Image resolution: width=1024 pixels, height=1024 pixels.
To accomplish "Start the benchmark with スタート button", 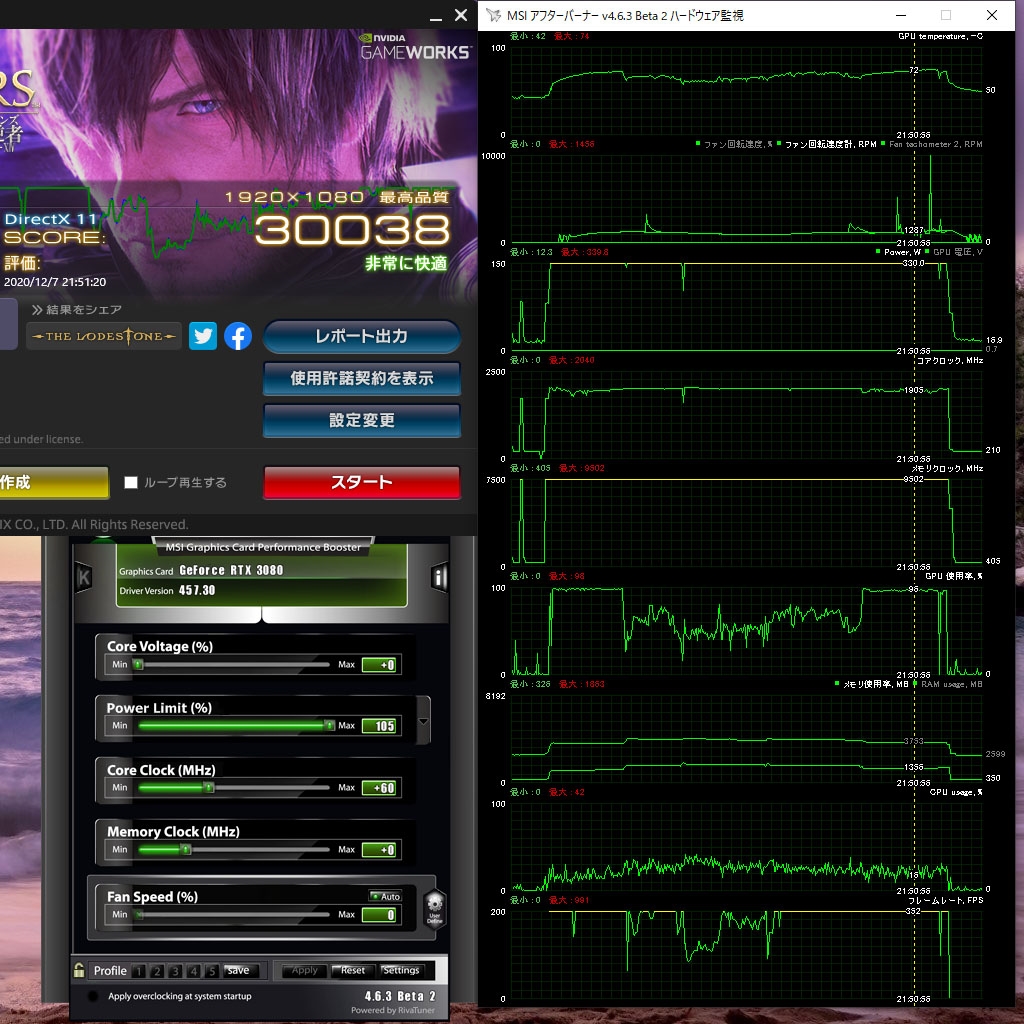I will (362, 483).
